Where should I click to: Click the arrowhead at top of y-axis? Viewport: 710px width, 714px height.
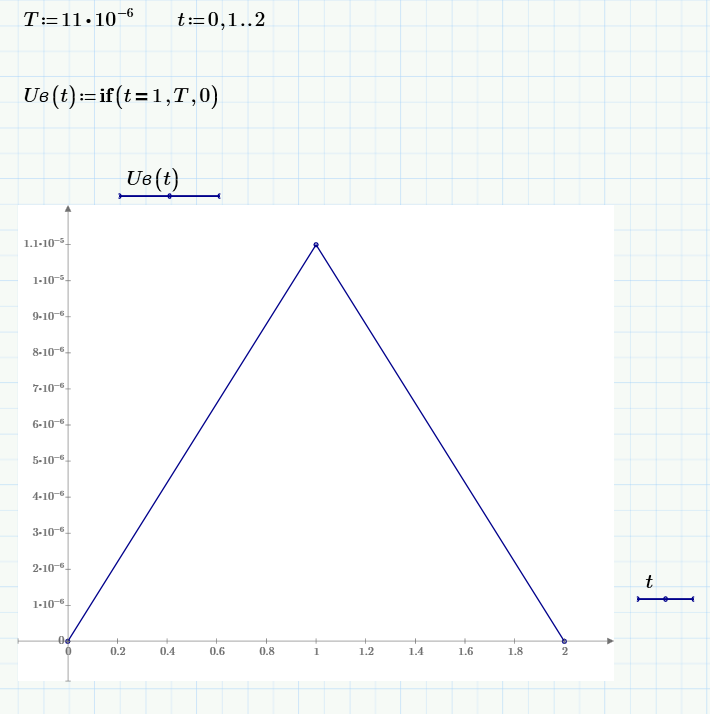click(68, 209)
